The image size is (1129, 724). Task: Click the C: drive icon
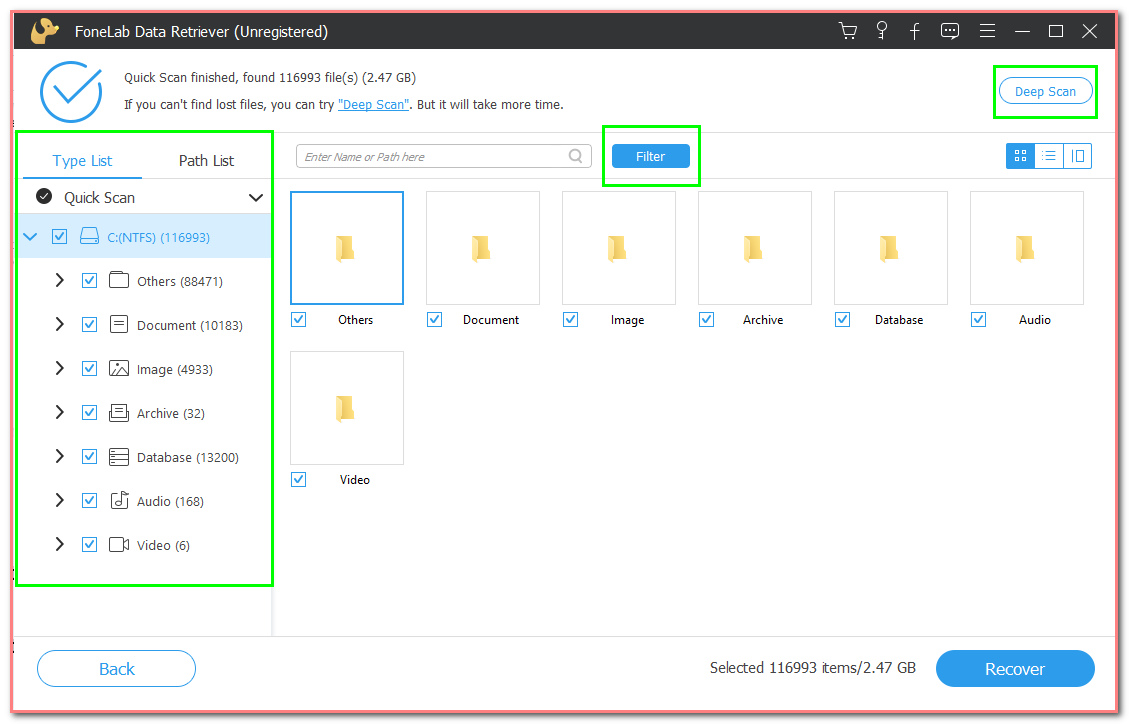[89, 236]
